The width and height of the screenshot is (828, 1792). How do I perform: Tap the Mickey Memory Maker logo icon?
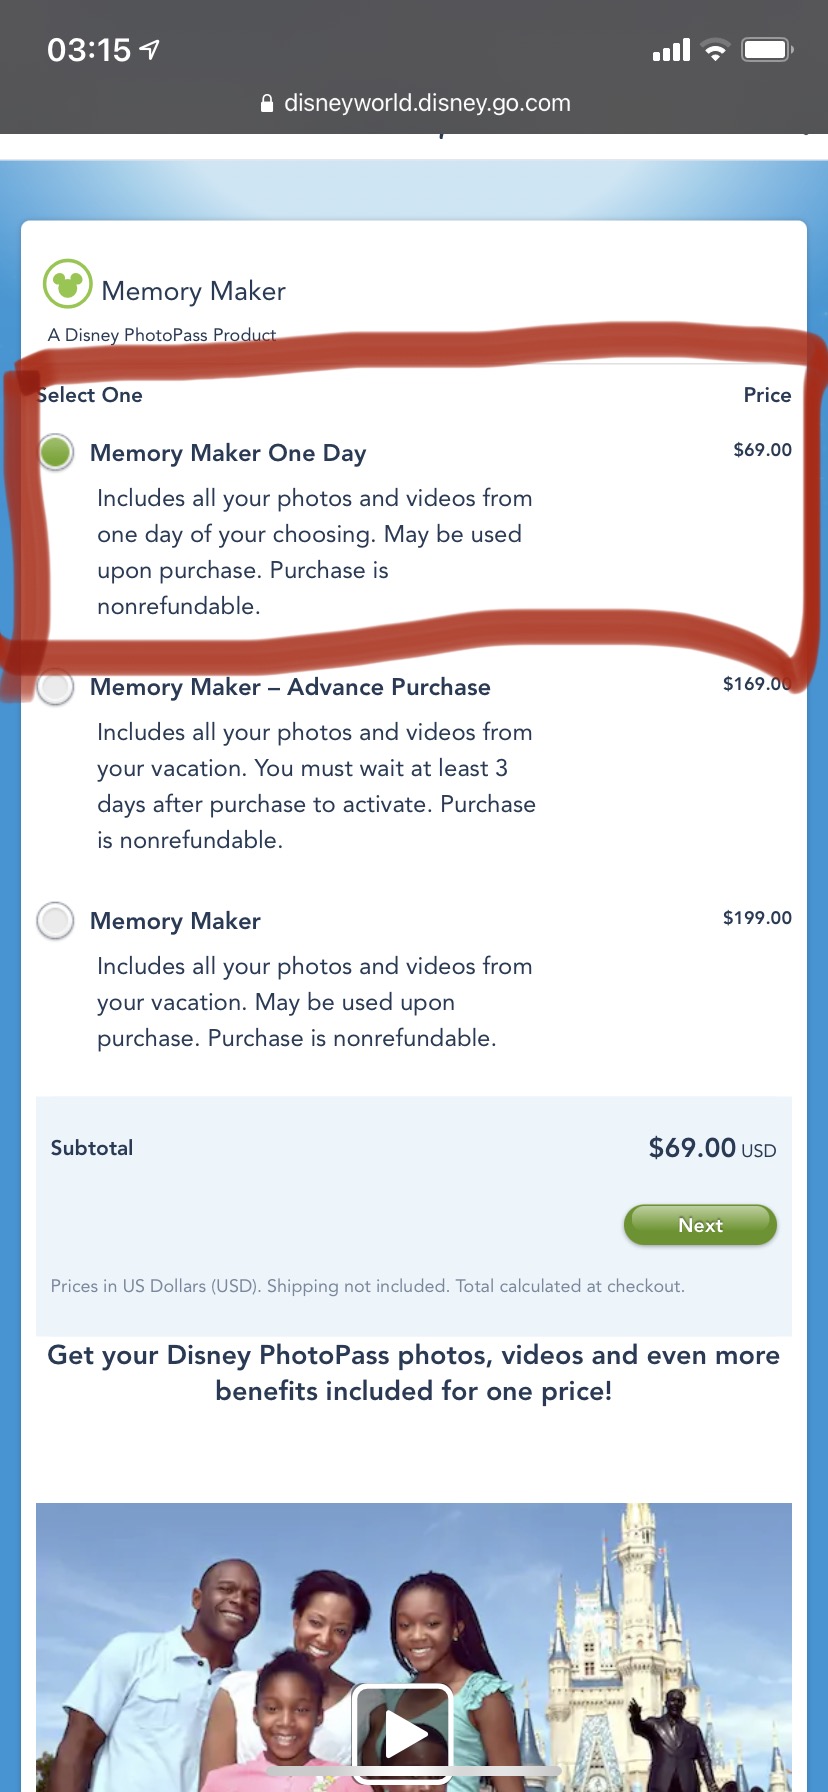tap(68, 285)
